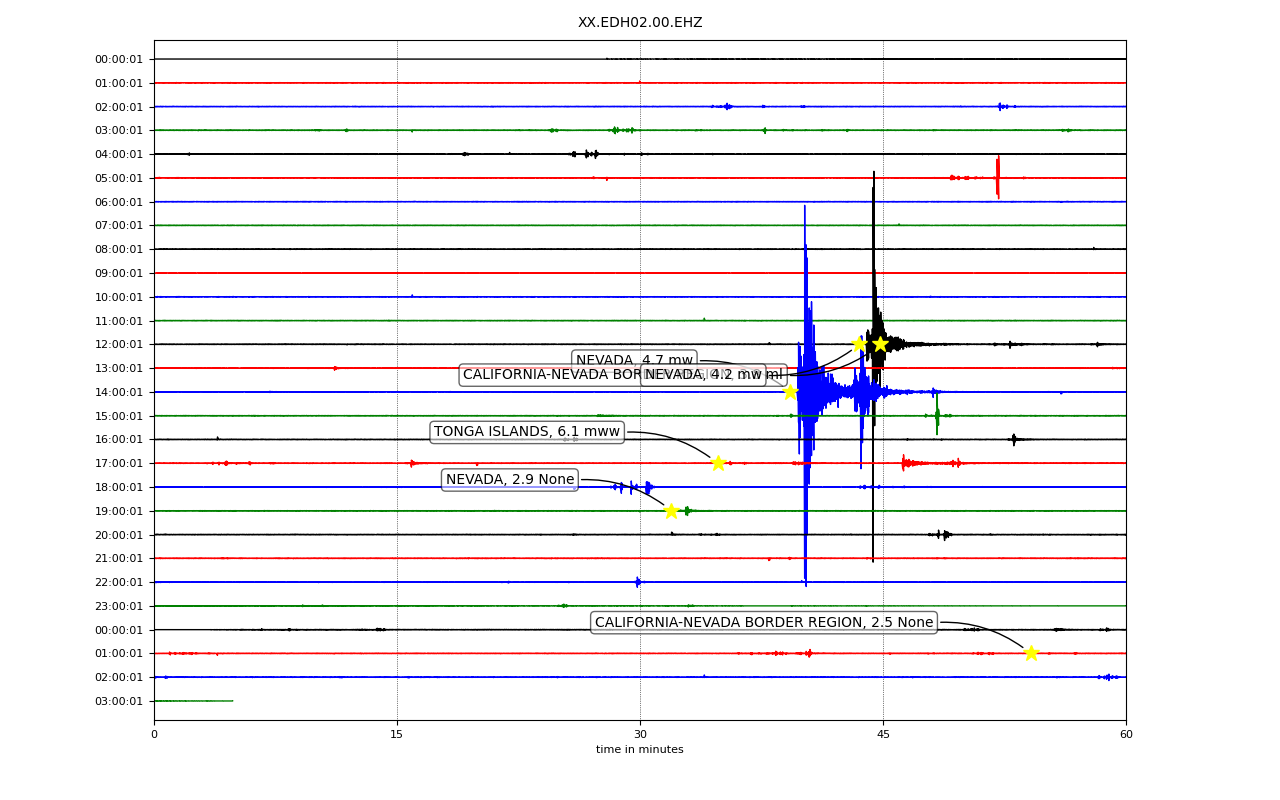The image size is (1280, 800).
Task: Select the 23:00:01 trace label
Action: [x=119, y=606]
